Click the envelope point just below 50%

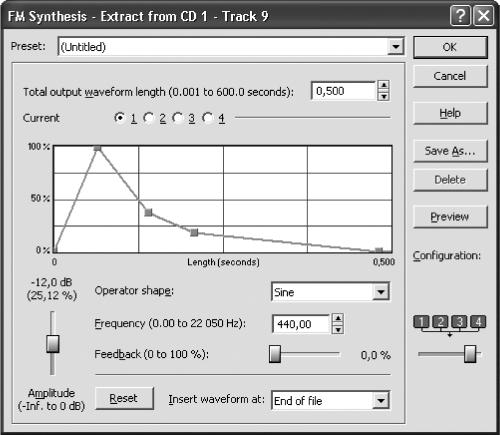pyautogui.click(x=148, y=212)
